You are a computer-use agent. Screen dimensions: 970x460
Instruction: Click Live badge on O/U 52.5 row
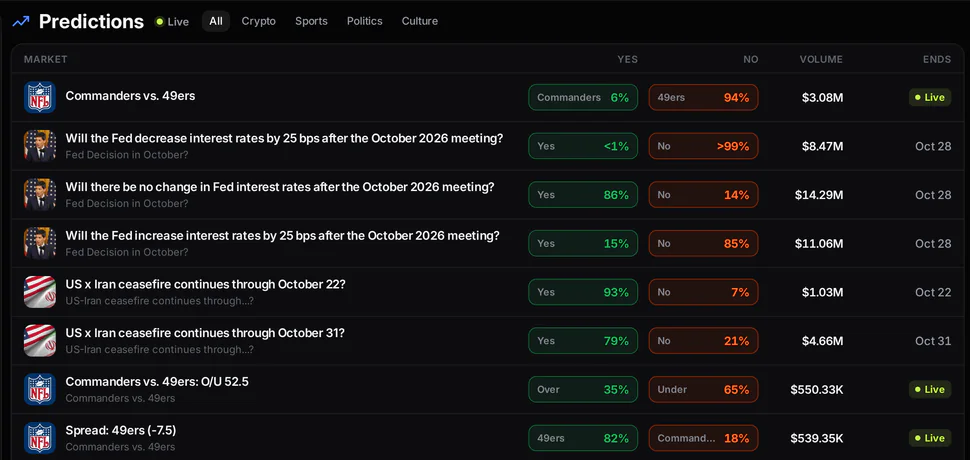(x=930, y=390)
